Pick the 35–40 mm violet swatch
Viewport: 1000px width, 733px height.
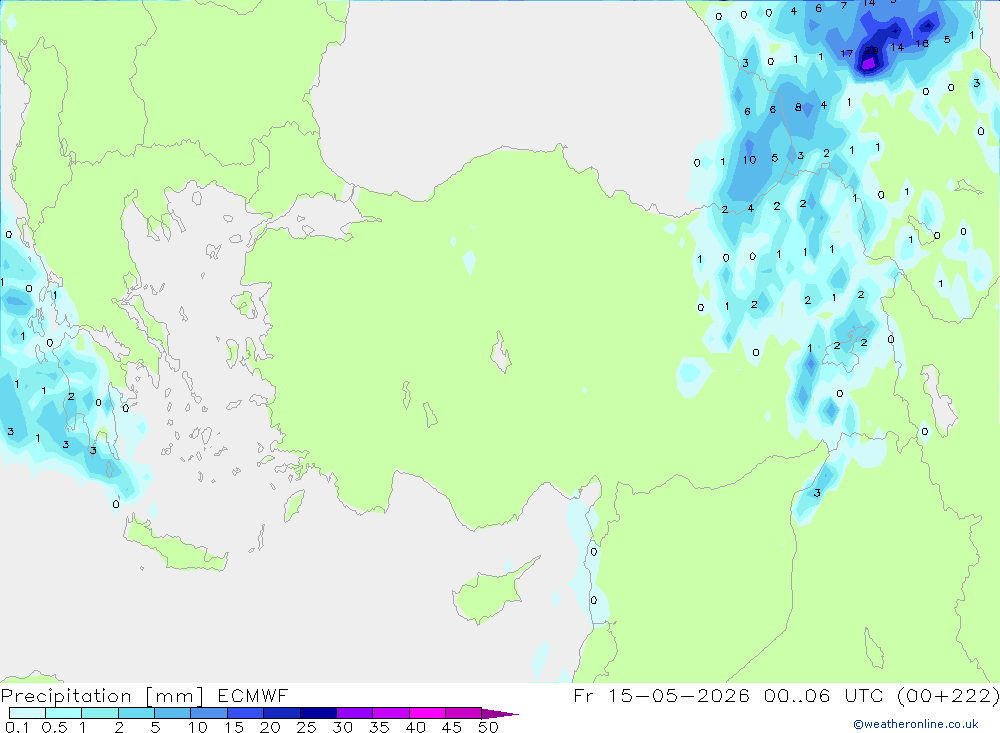(390, 713)
